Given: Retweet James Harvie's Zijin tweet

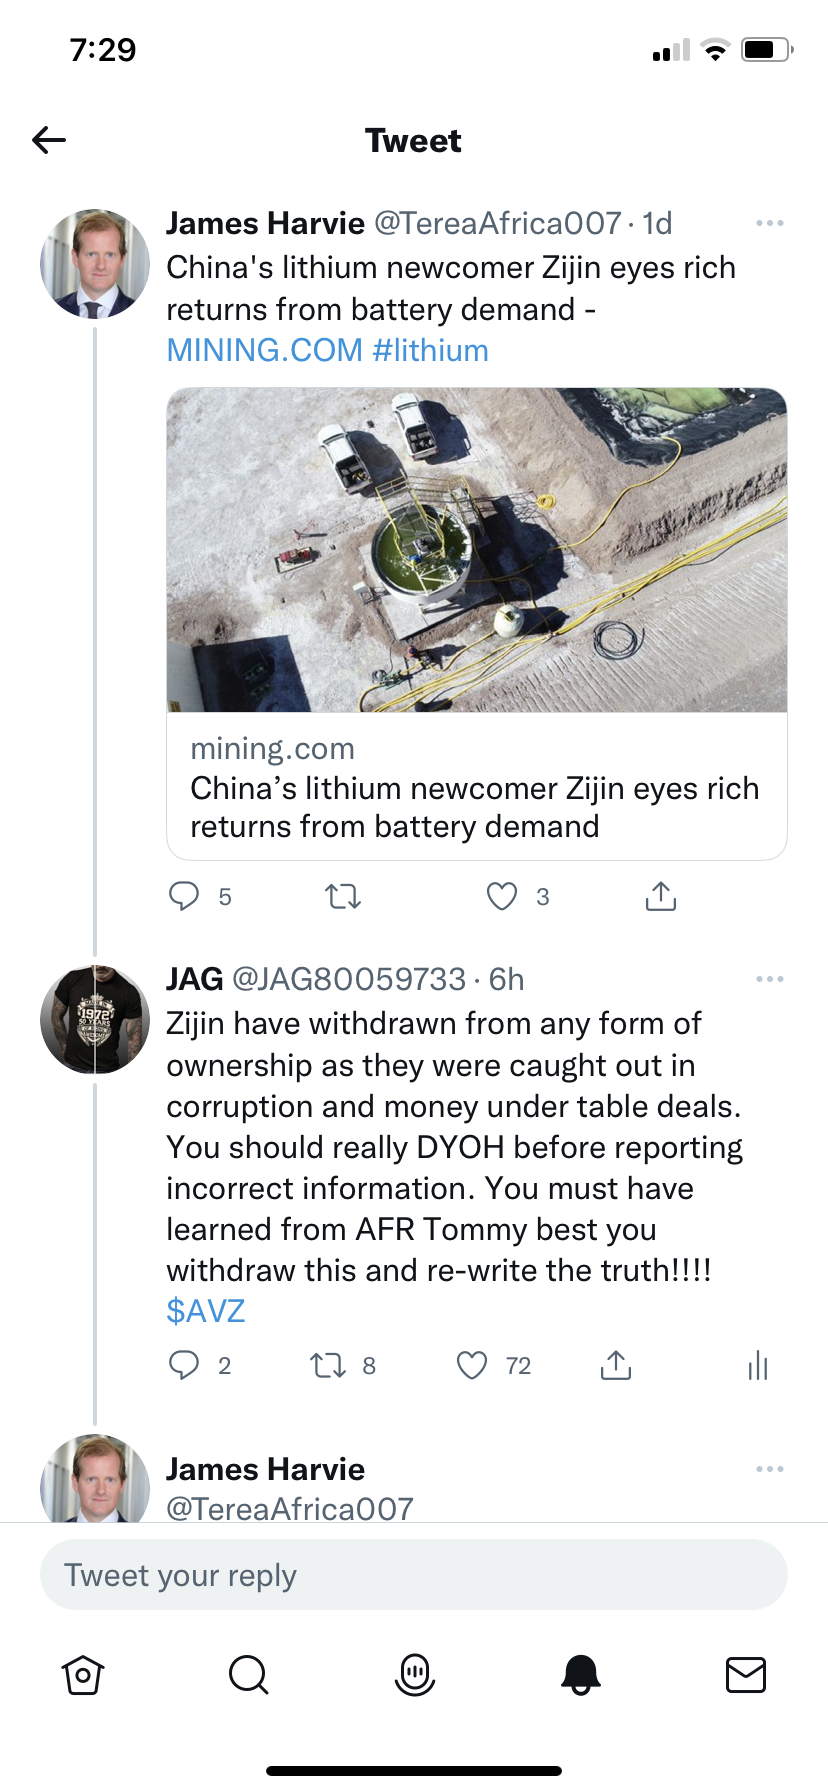Looking at the screenshot, I should tap(343, 896).
